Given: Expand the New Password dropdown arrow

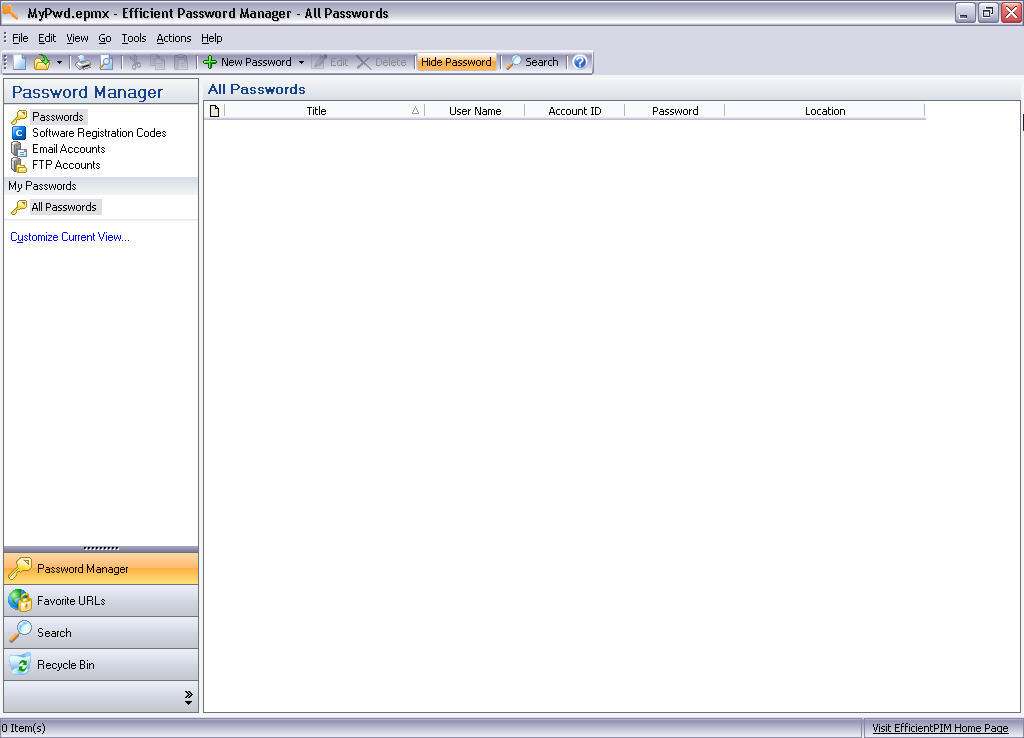Looking at the screenshot, I should click(x=301, y=63).
